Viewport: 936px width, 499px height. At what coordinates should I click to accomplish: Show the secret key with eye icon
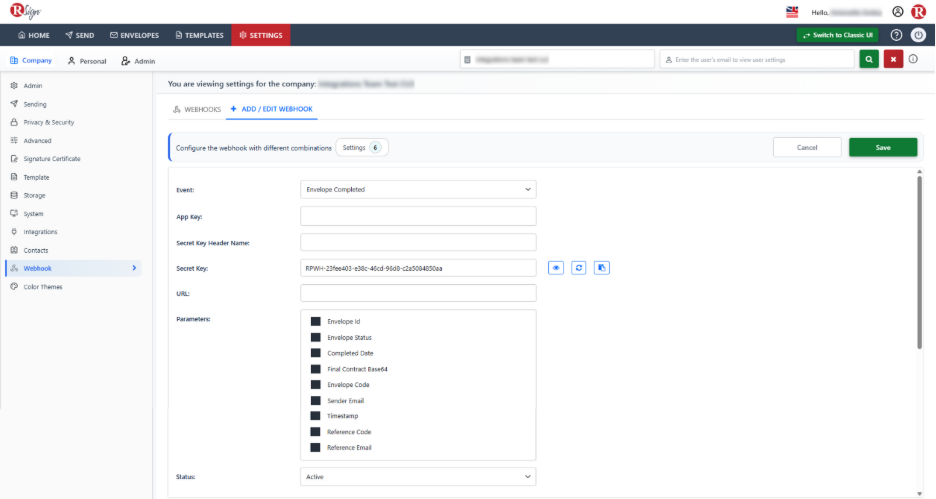(x=556, y=268)
